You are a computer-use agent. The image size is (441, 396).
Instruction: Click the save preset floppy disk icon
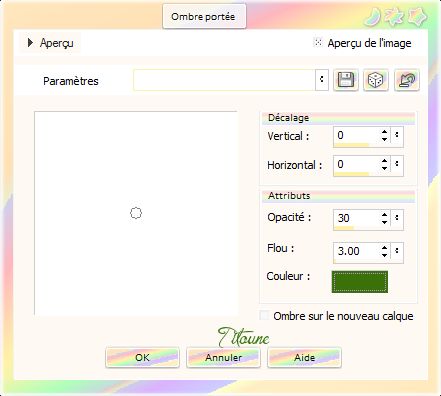[346, 80]
